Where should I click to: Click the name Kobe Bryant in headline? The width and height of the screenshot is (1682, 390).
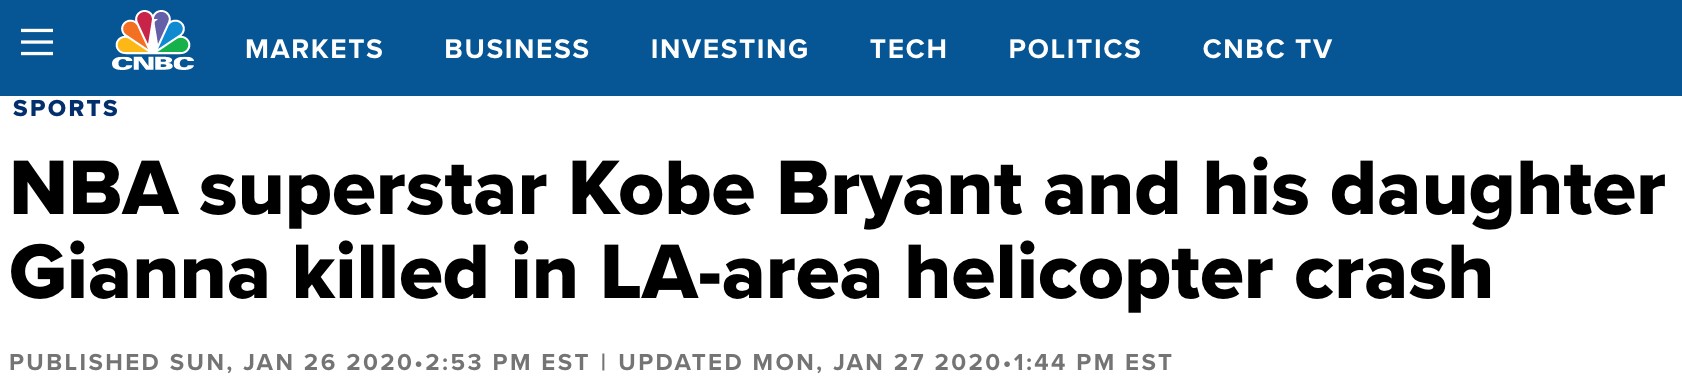796,189
